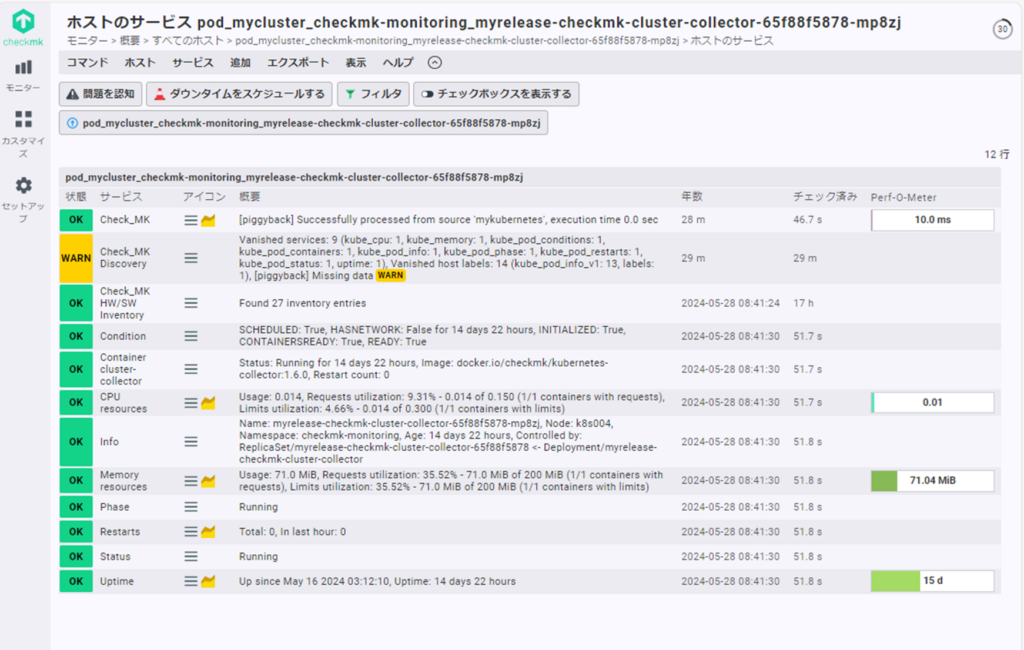Open action menu for Status service

(x=191, y=557)
